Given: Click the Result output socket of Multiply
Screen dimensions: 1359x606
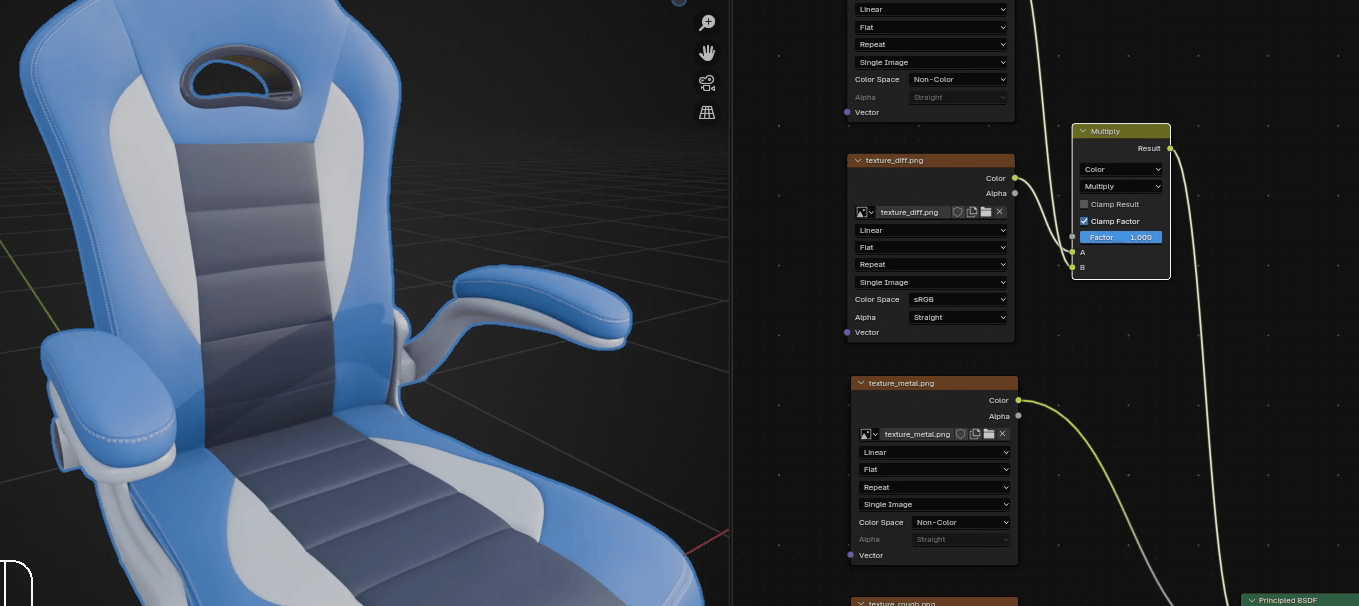Looking at the screenshot, I should (1170, 149).
